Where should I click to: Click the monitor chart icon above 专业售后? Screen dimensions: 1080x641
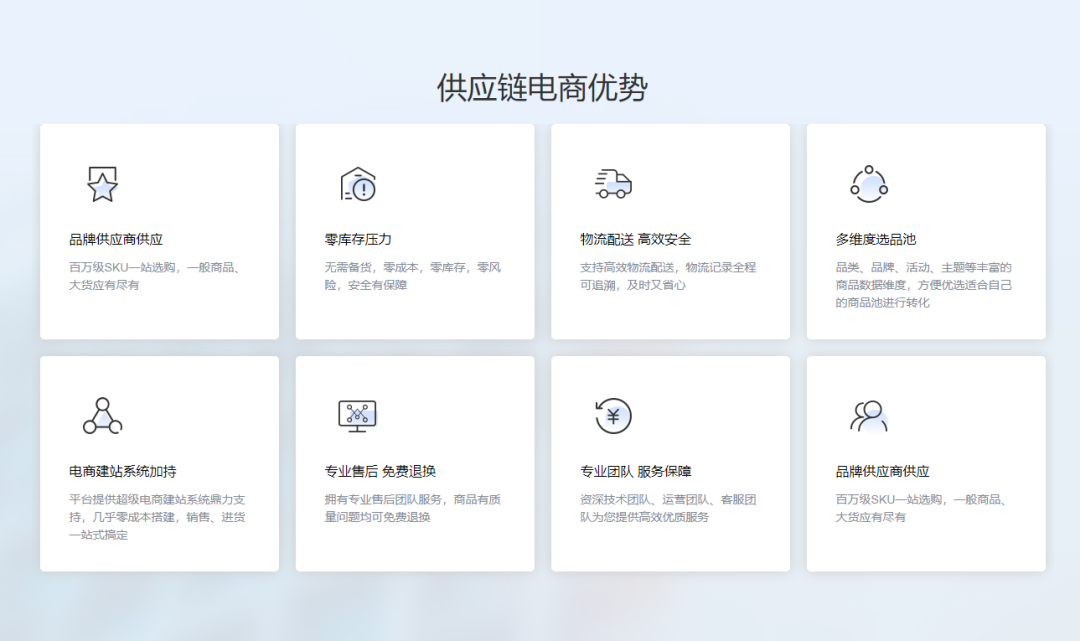pyautogui.click(x=357, y=416)
